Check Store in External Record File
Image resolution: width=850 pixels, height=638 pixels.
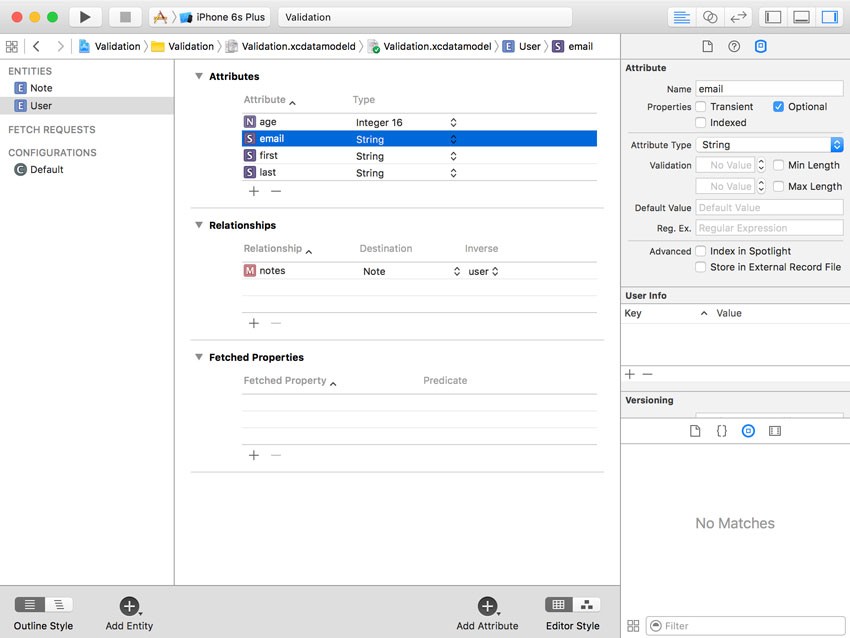click(x=701, y=267)
